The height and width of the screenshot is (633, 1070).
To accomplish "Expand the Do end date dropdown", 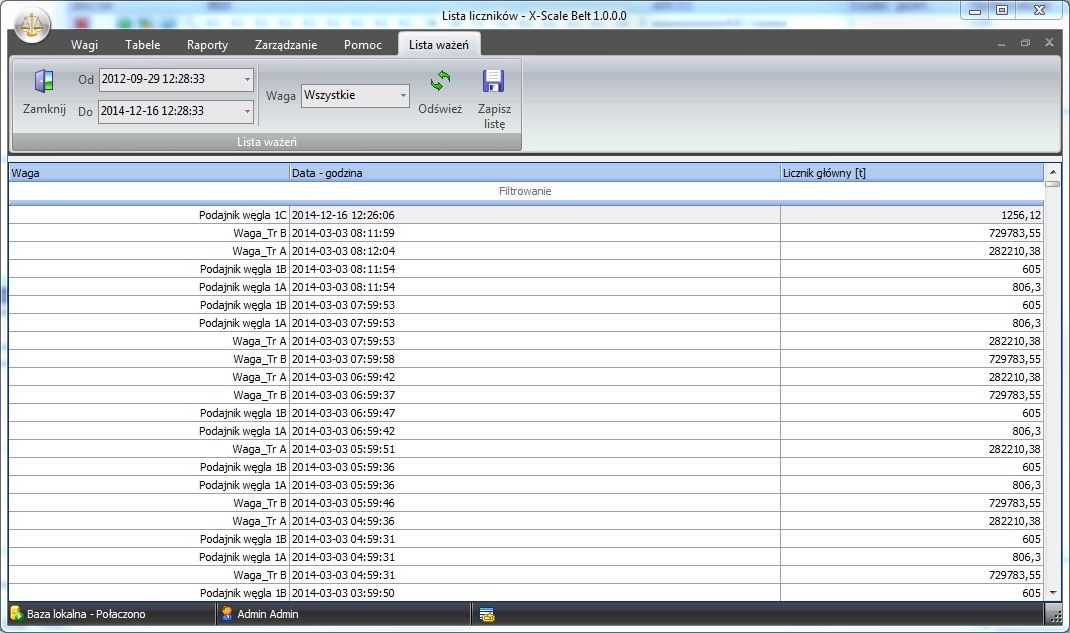I will (x=246, y=111).
